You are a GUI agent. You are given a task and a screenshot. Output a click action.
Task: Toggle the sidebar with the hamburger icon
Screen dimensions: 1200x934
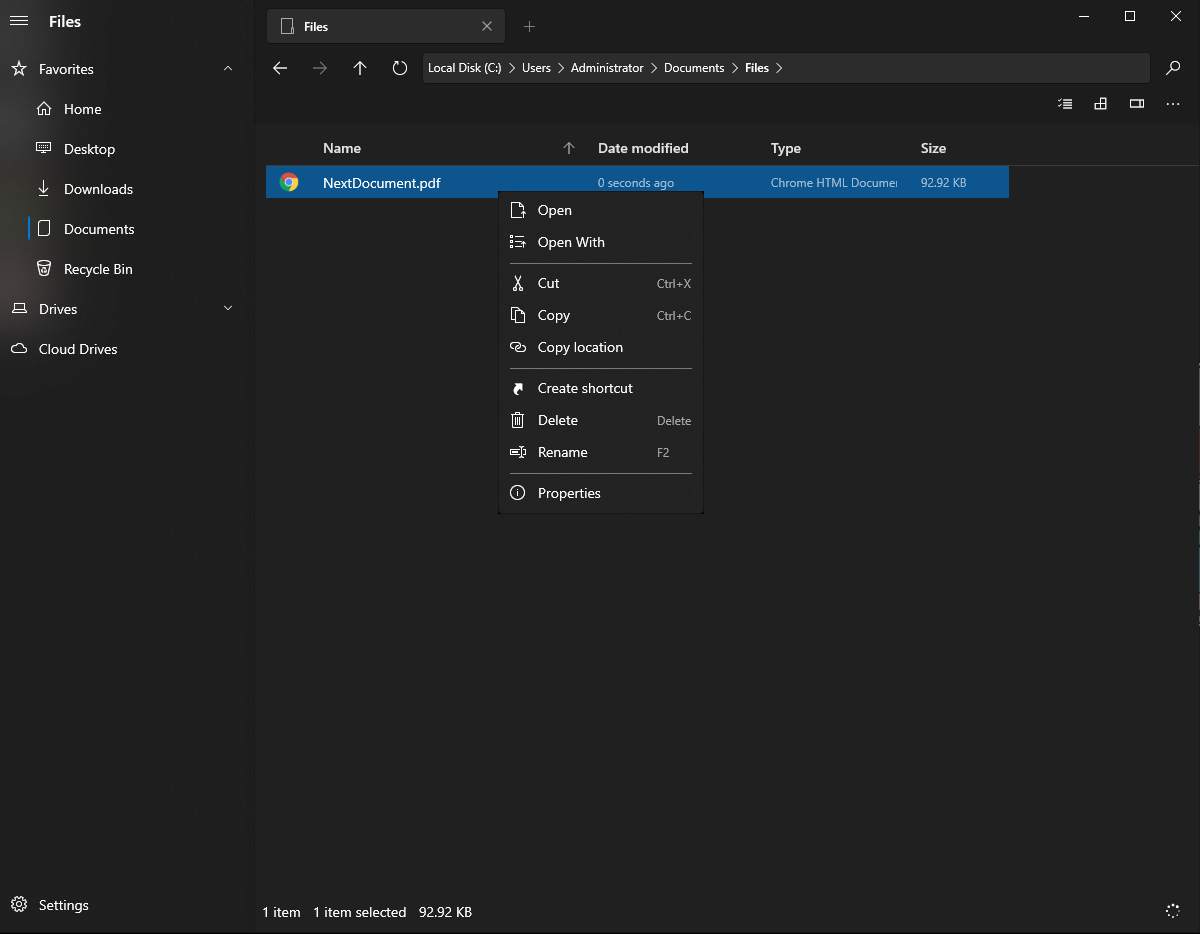[18, 20]
